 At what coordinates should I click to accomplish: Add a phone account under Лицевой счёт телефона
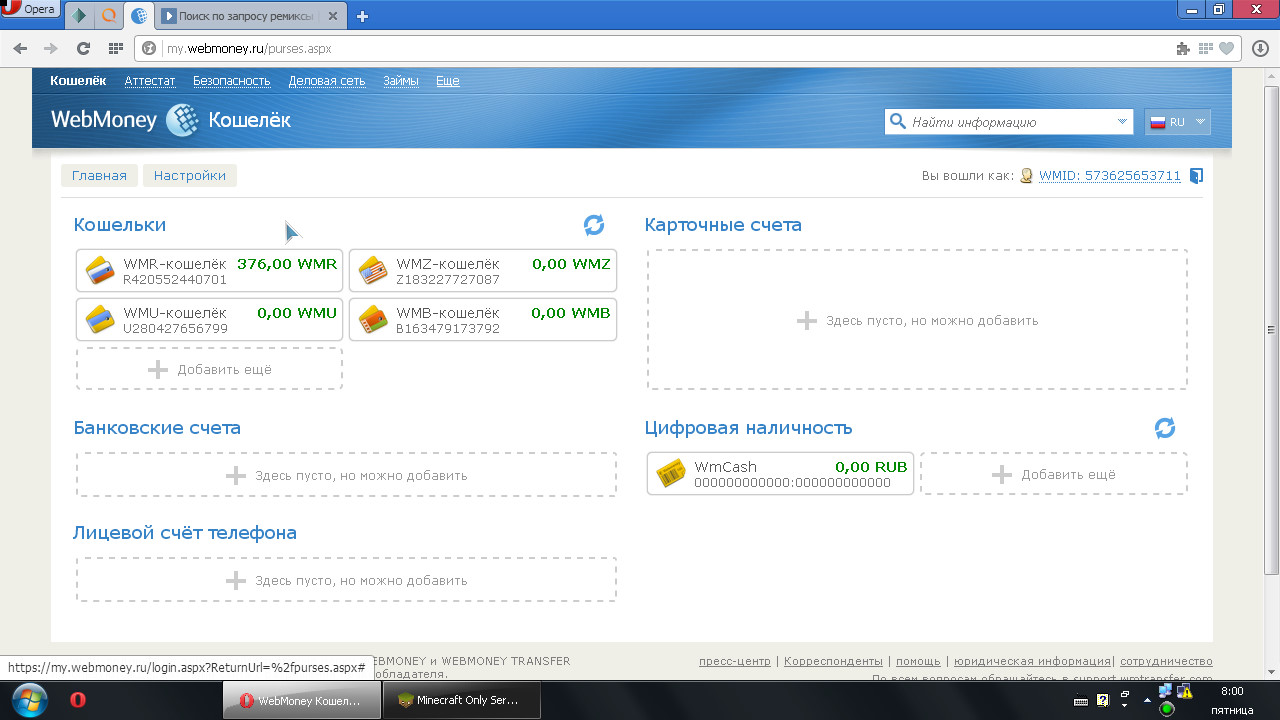click(346, 580)
